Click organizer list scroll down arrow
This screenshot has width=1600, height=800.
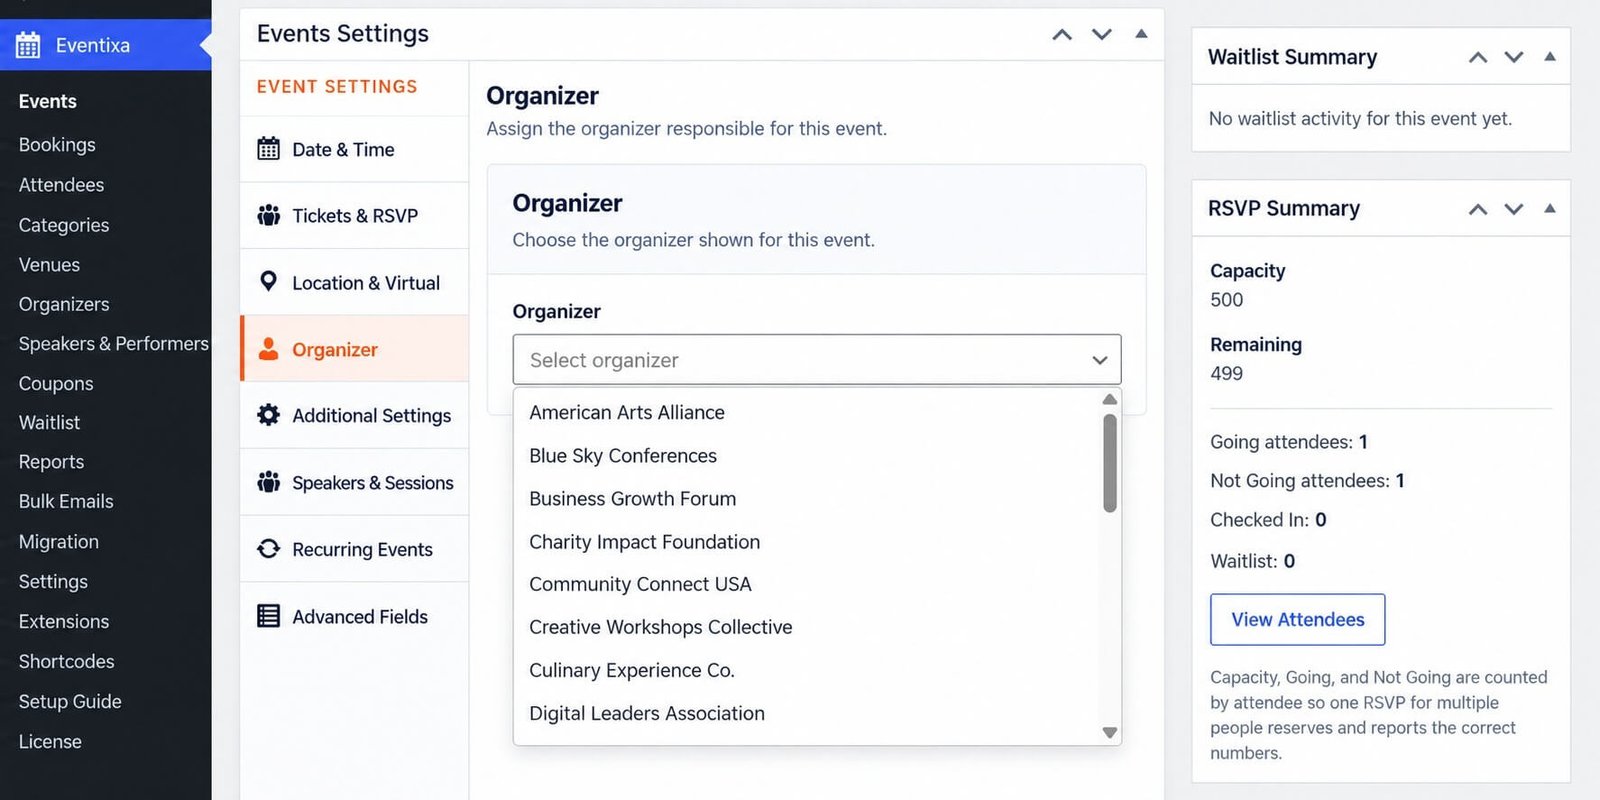[x=1109, y=733]
